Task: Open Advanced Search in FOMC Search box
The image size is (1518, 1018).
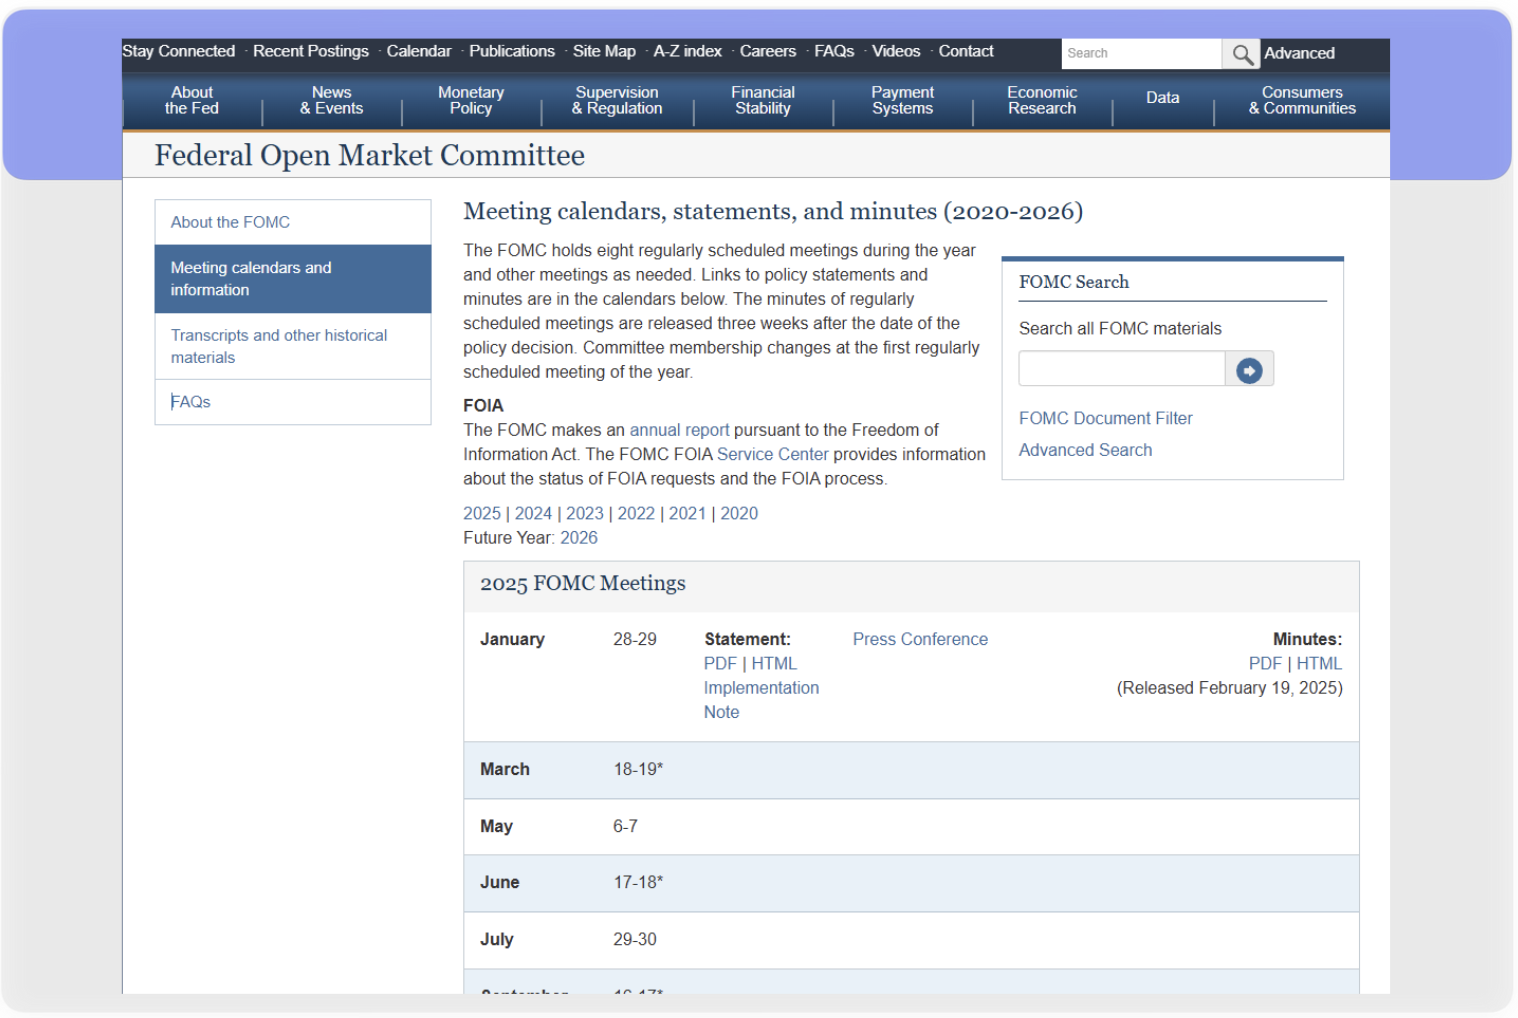Action: pos(1085,450)
